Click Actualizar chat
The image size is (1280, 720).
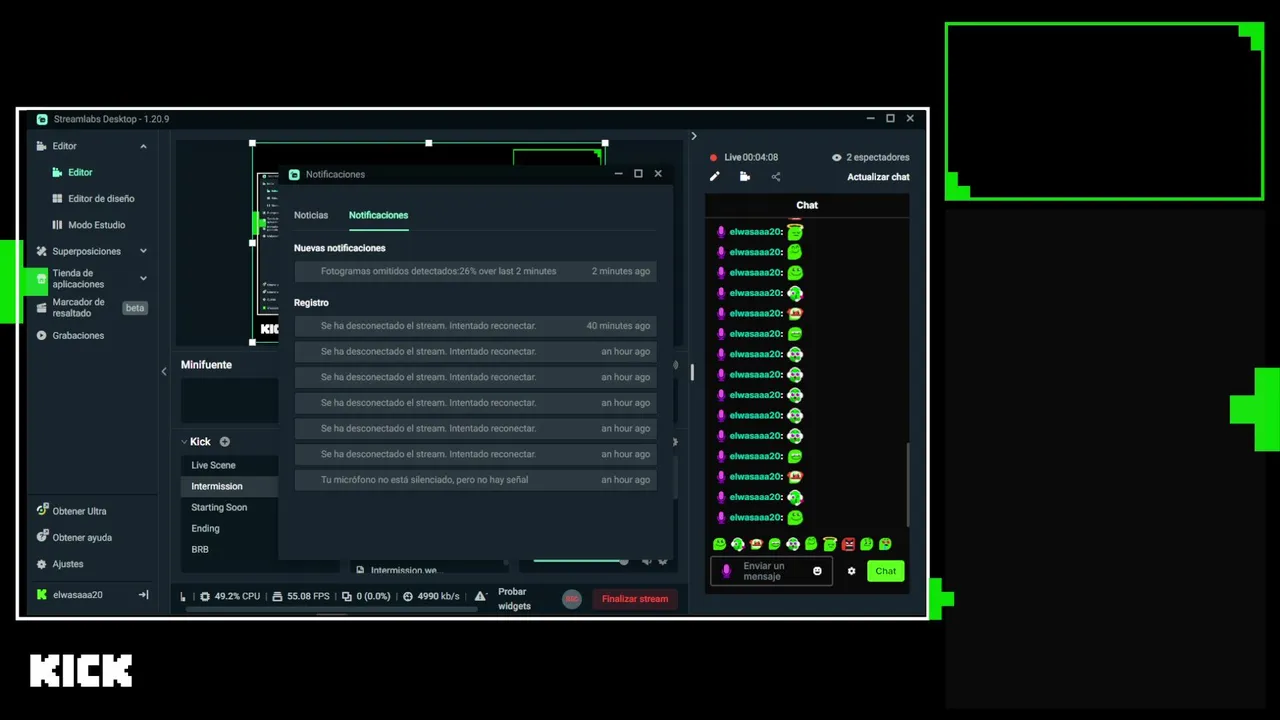(878, 177)
